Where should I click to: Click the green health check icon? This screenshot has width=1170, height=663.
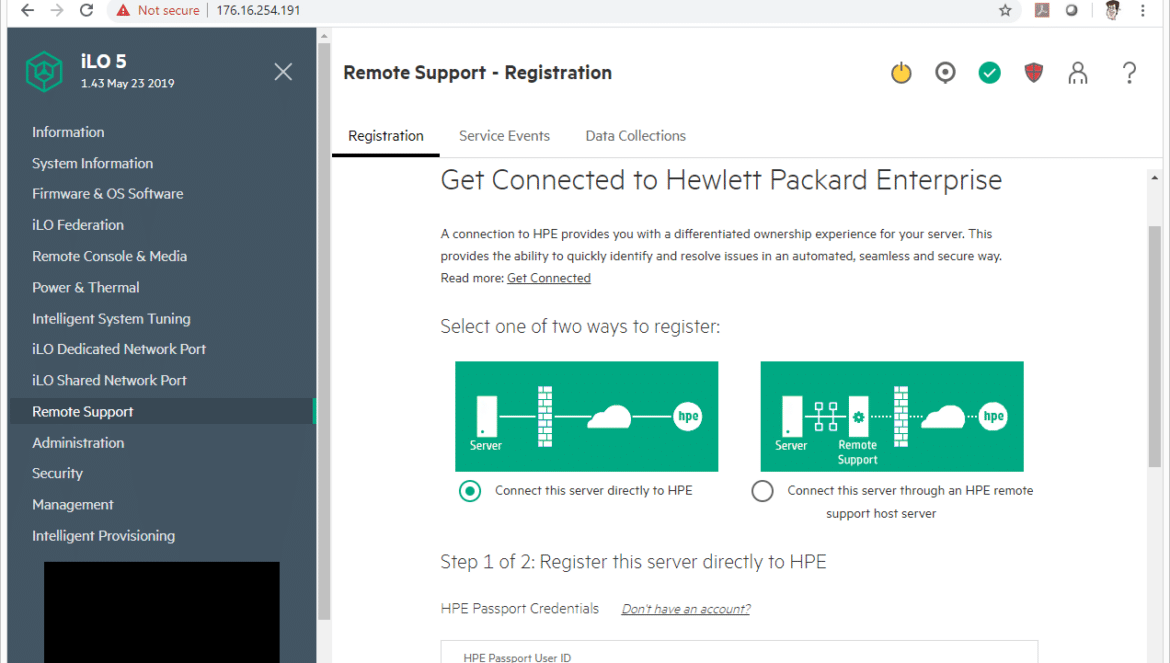(x=989, y=72)
